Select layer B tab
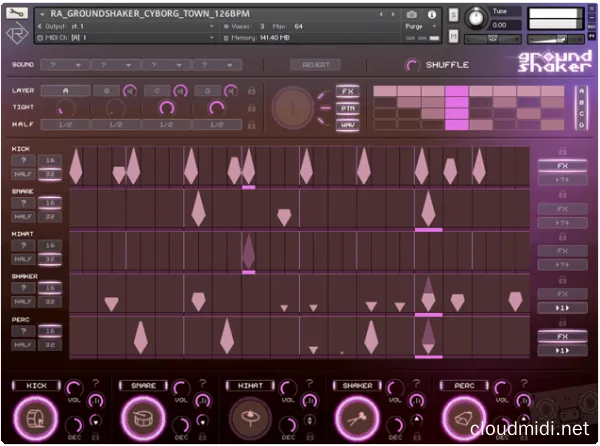Screen dimensions: 600x446 tap(107, 91)
